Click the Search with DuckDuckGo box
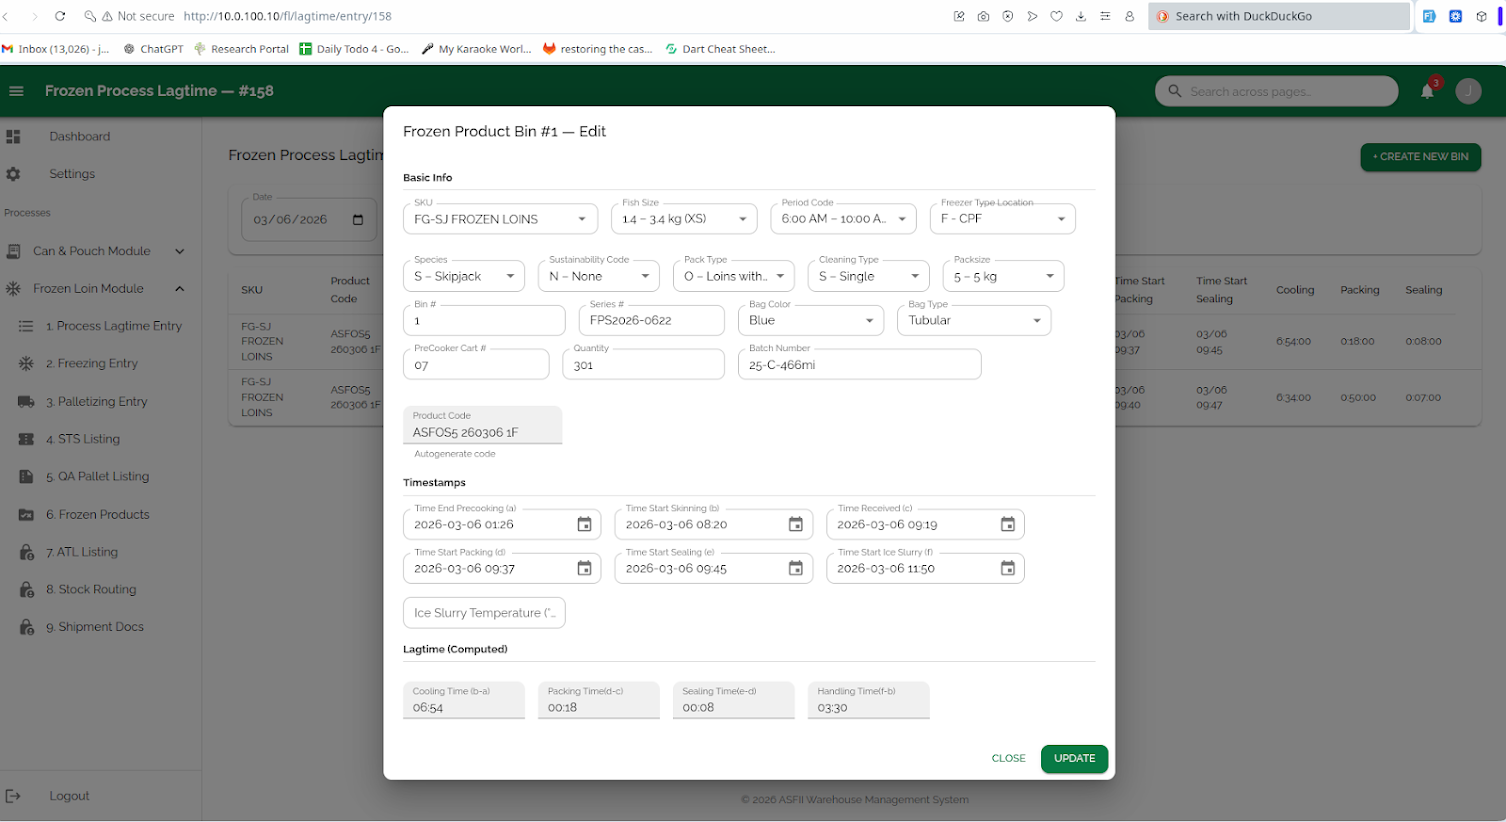This screenshot has width=1506, height=822. 1279,16
